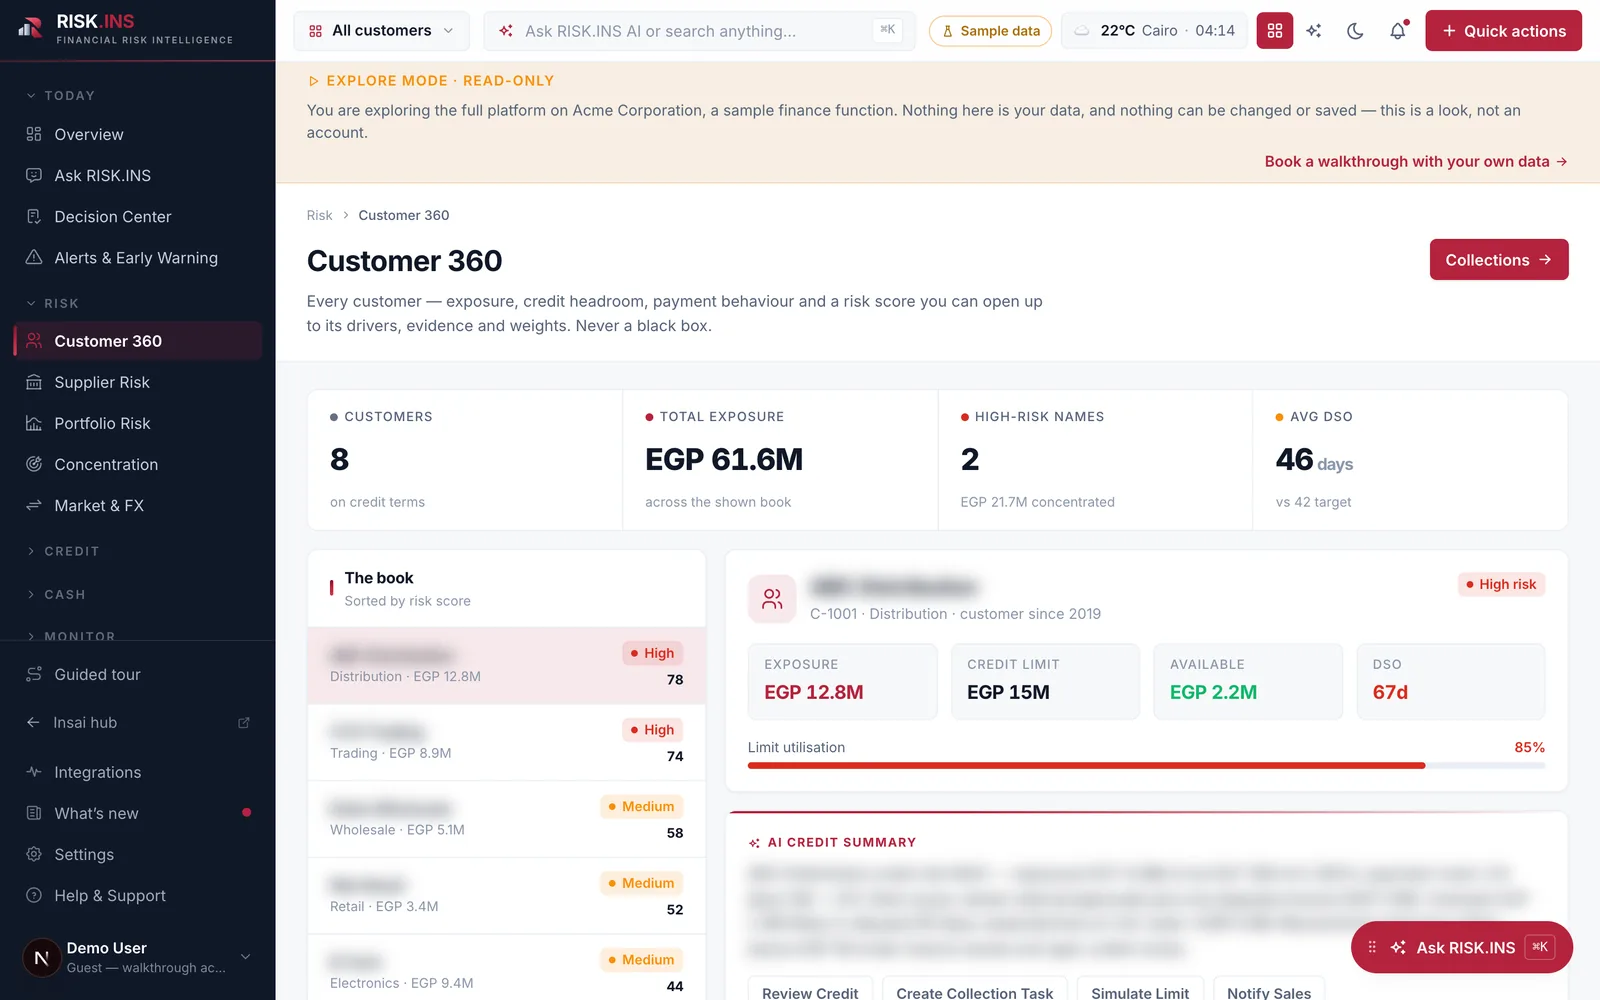Image resolution: width=1600 pixels, height=1000 pixels.
Task: Click the red apps grid icon
Action: click(x=1274, y=31)
